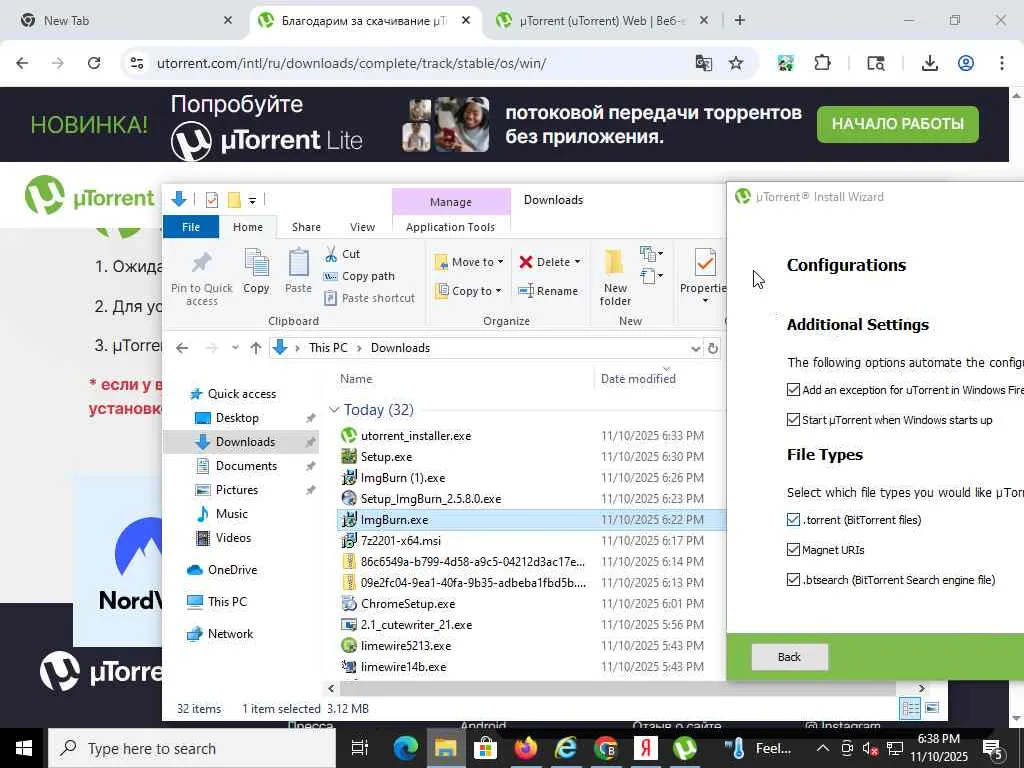This screenshot has height=768, width=1024.
Task: Go up one folder level
Action: [x=256, y=348]
